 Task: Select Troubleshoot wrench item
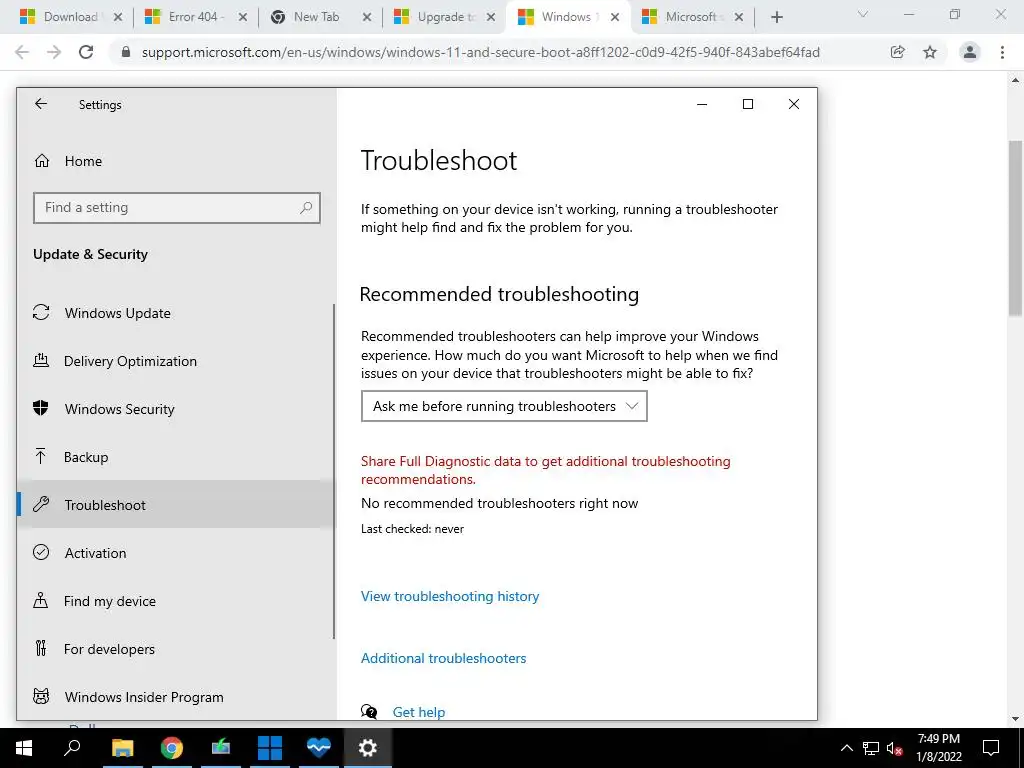pyautogui.click(x=175, y=504)
